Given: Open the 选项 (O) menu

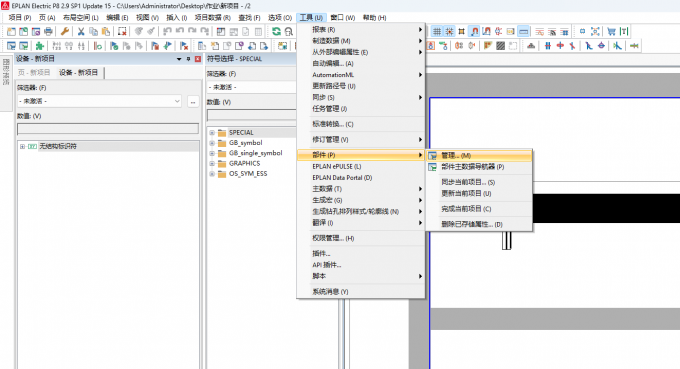Looking at the screenshot, I should [x=280, y=17].
